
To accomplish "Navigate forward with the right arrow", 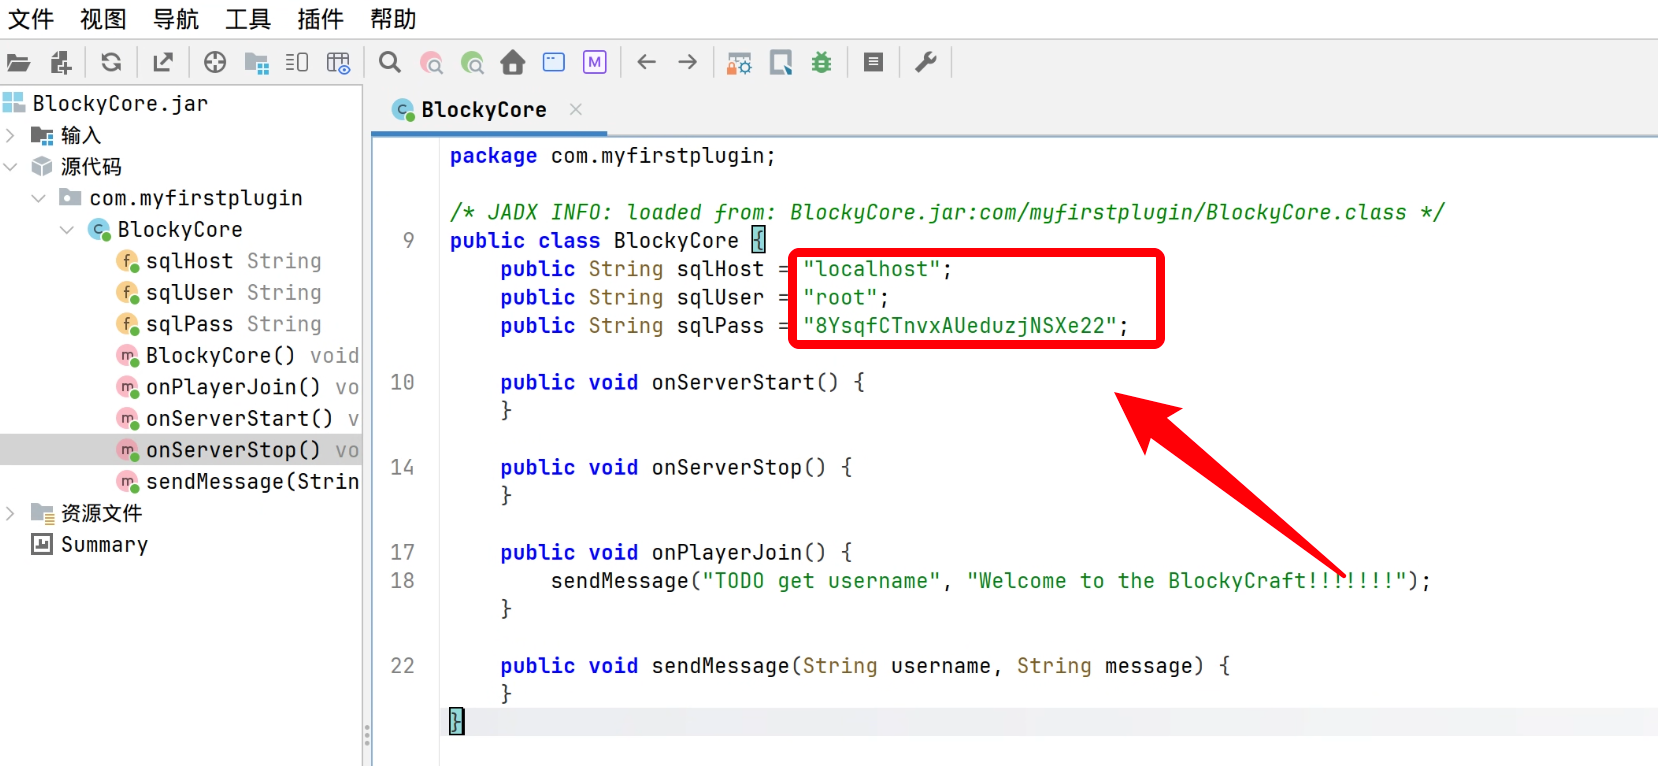I will coord(688,63).
